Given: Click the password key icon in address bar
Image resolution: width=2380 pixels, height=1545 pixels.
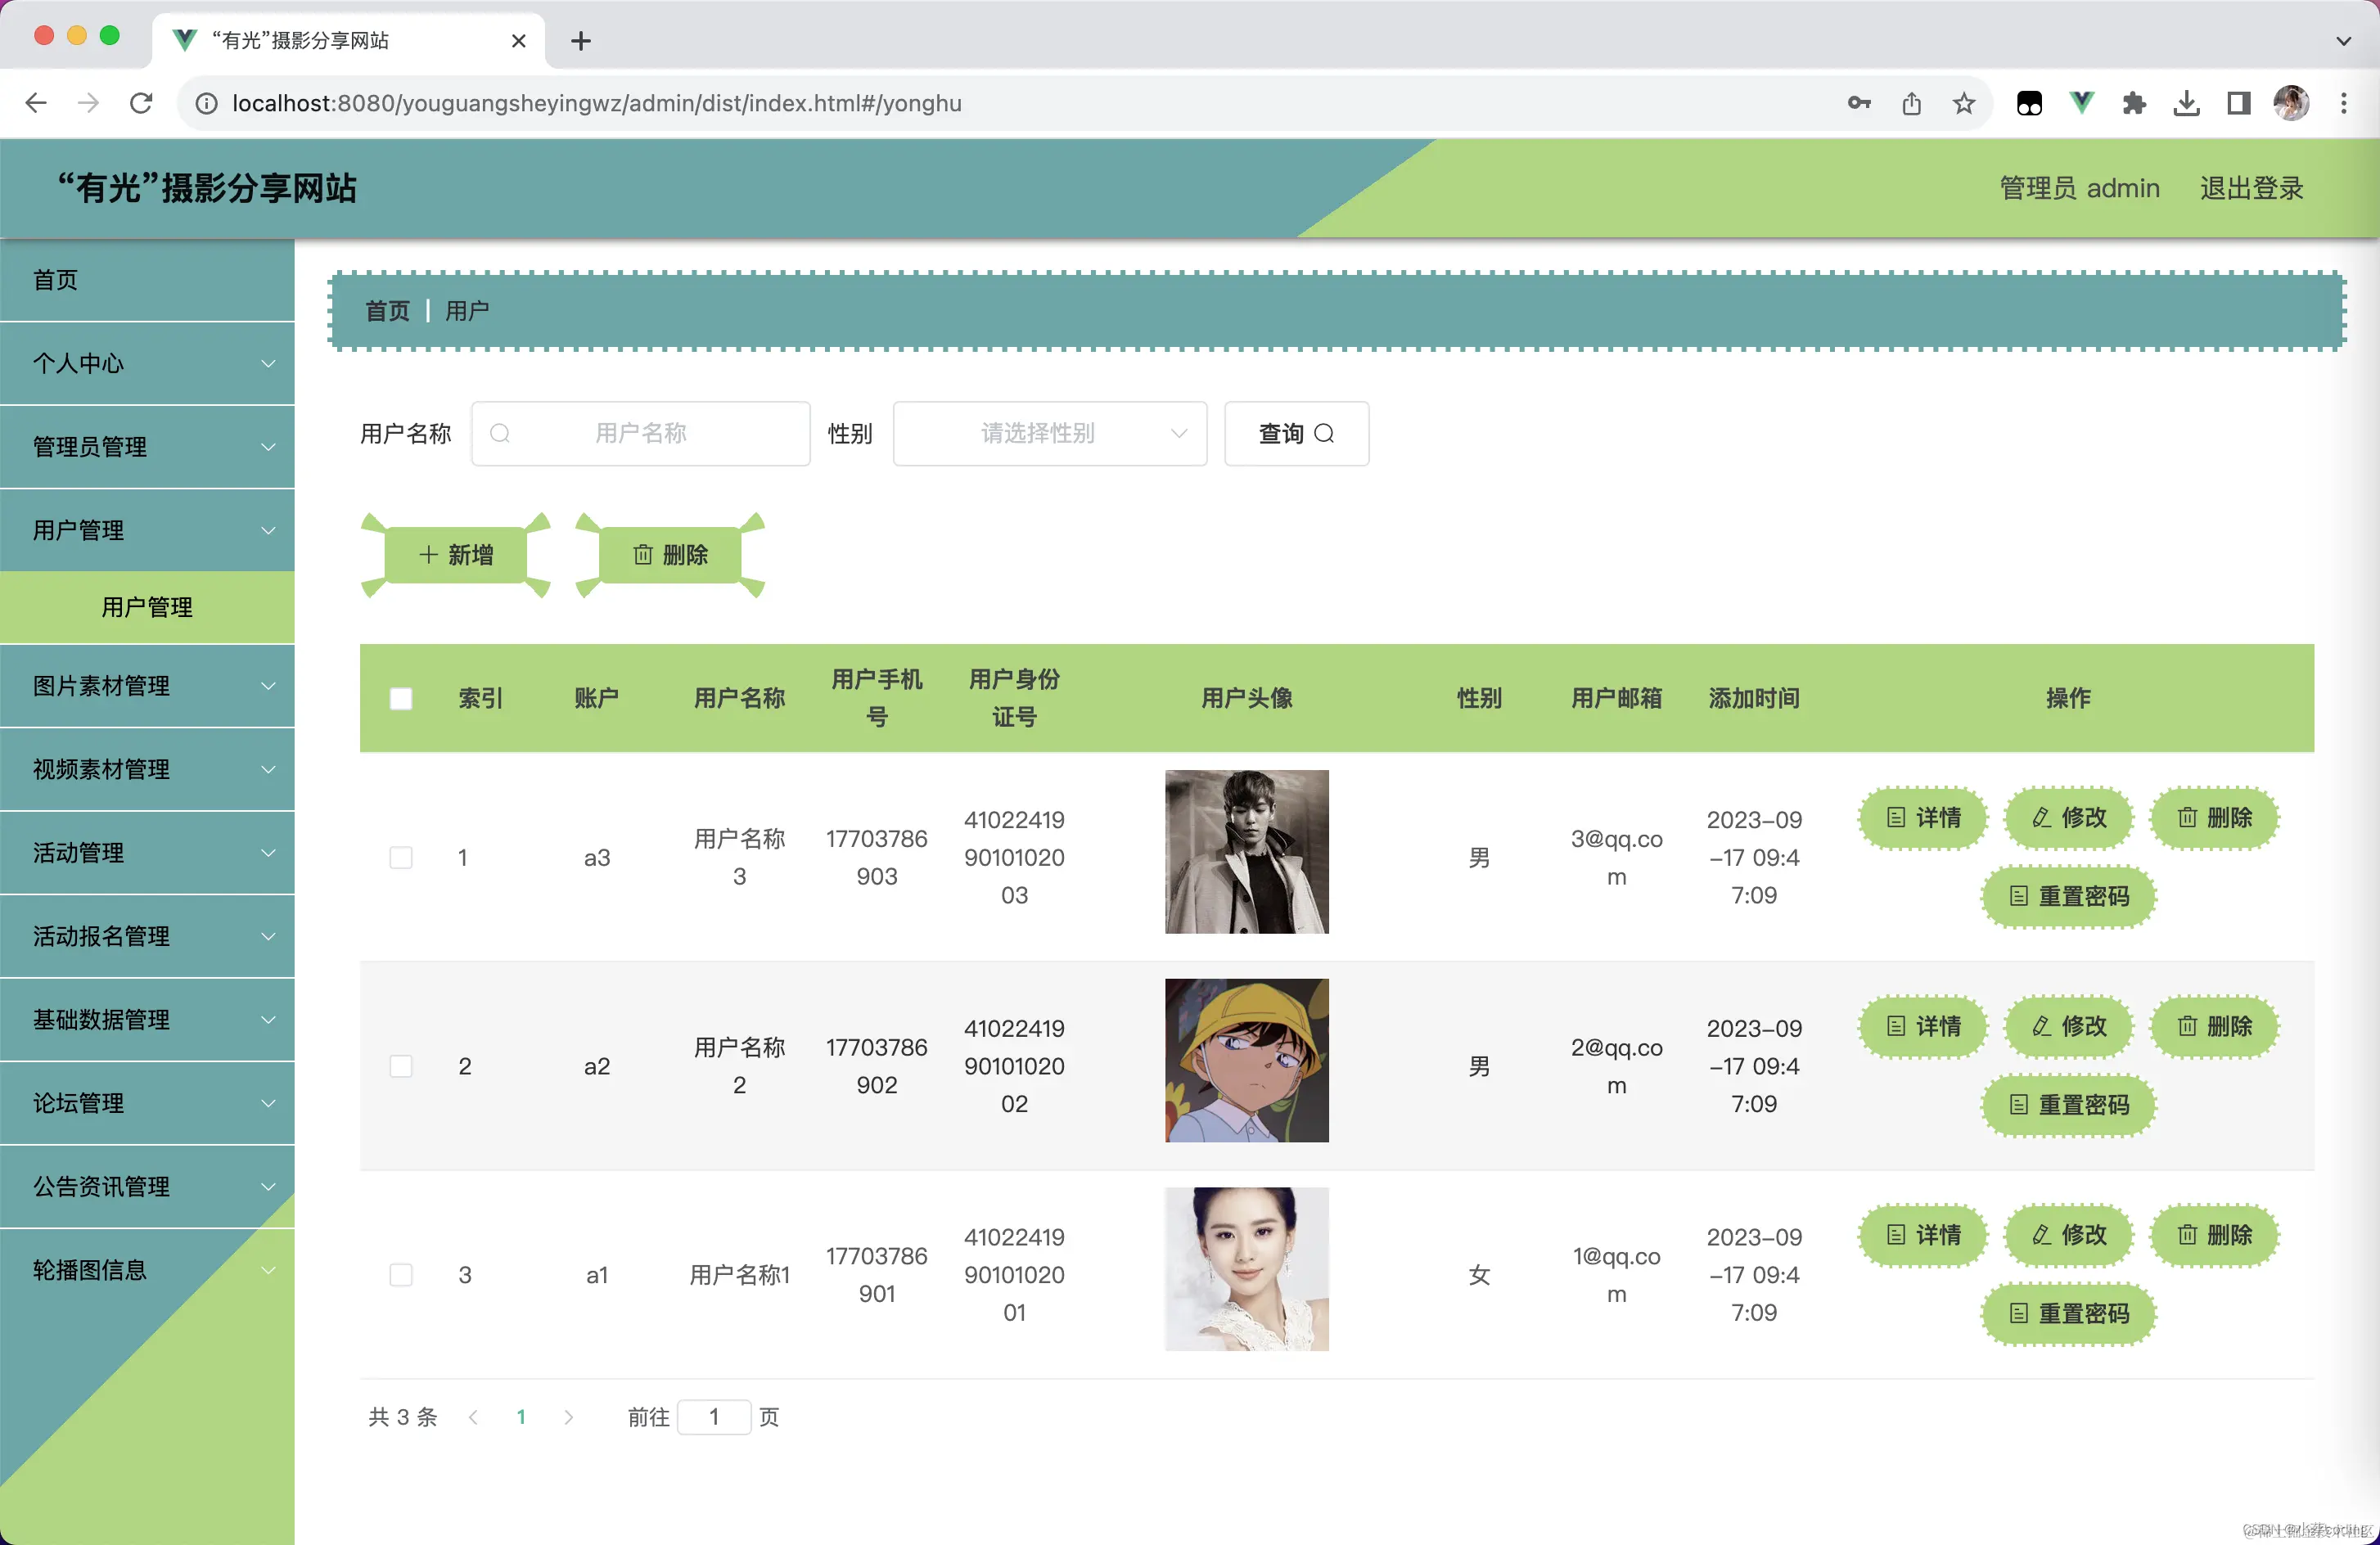Looking at the screenshot, I should 1858,103.
